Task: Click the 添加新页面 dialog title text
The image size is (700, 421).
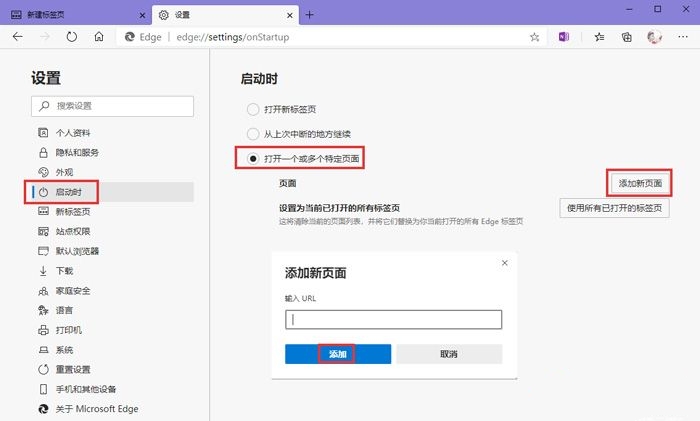Action: pyautogui.click(x=316, y=273)
